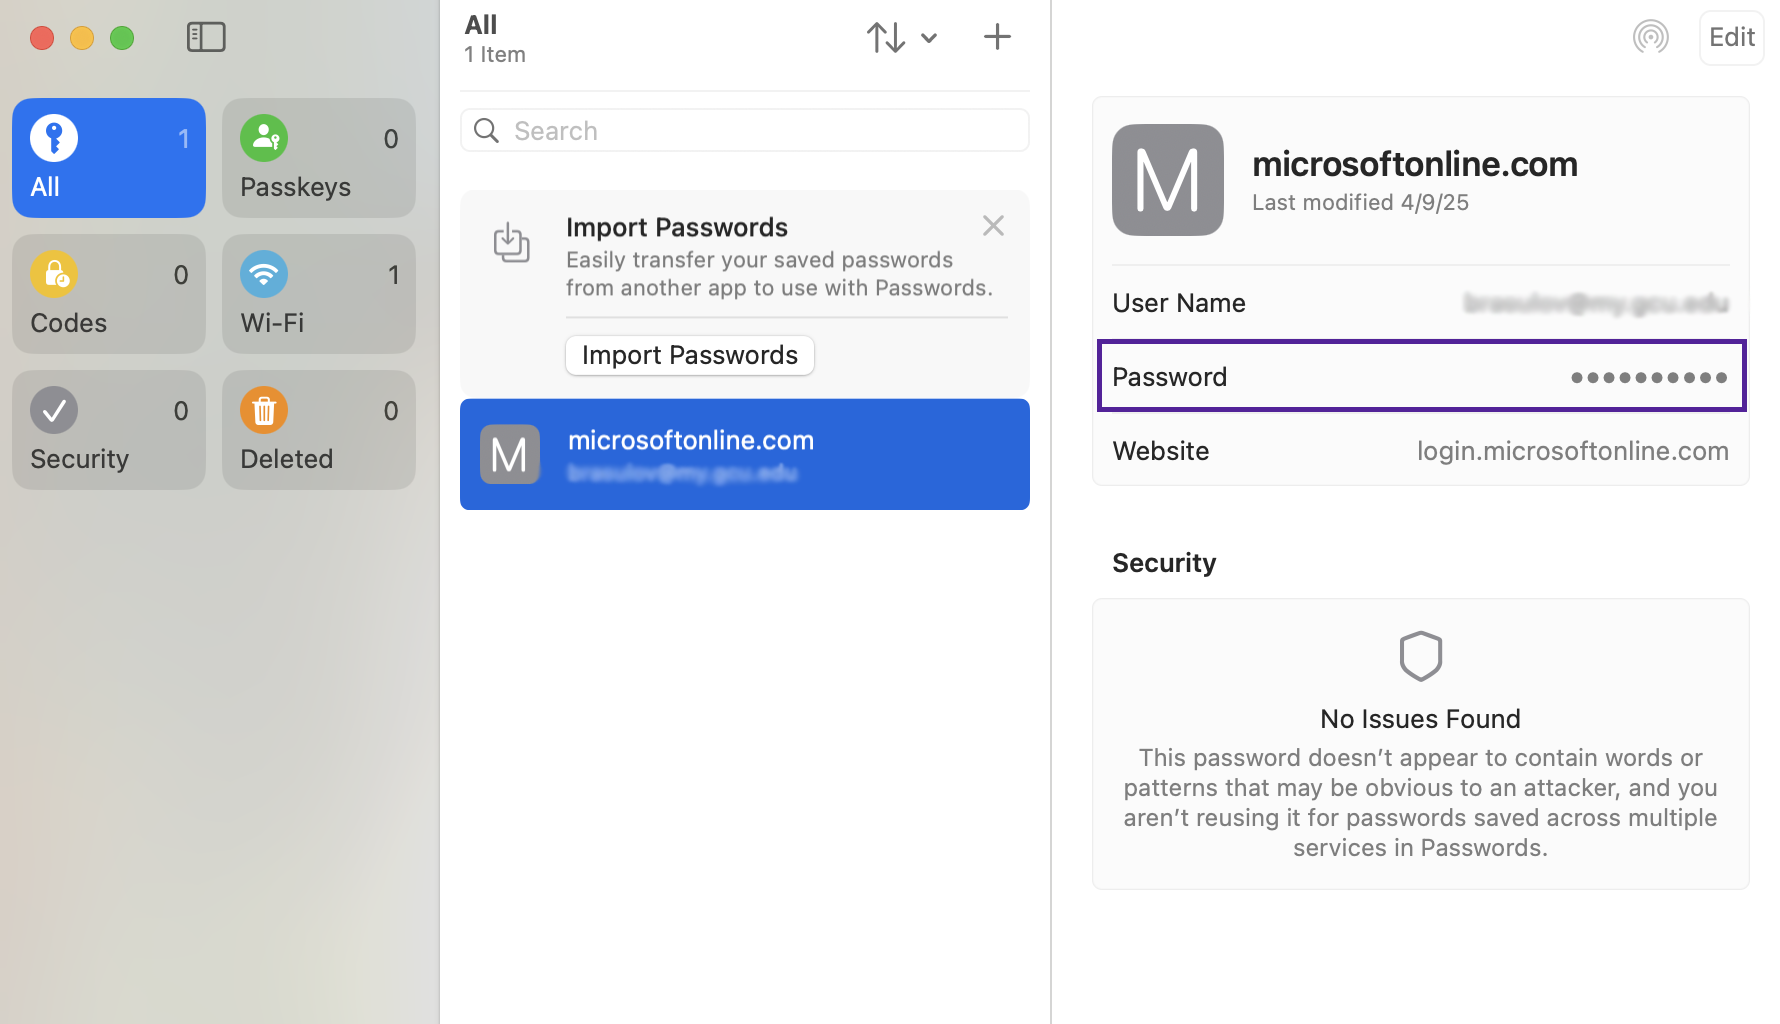Click the plus icon to add password
This screenshot has width=1780, height=1024.
[x=996, y=38]
